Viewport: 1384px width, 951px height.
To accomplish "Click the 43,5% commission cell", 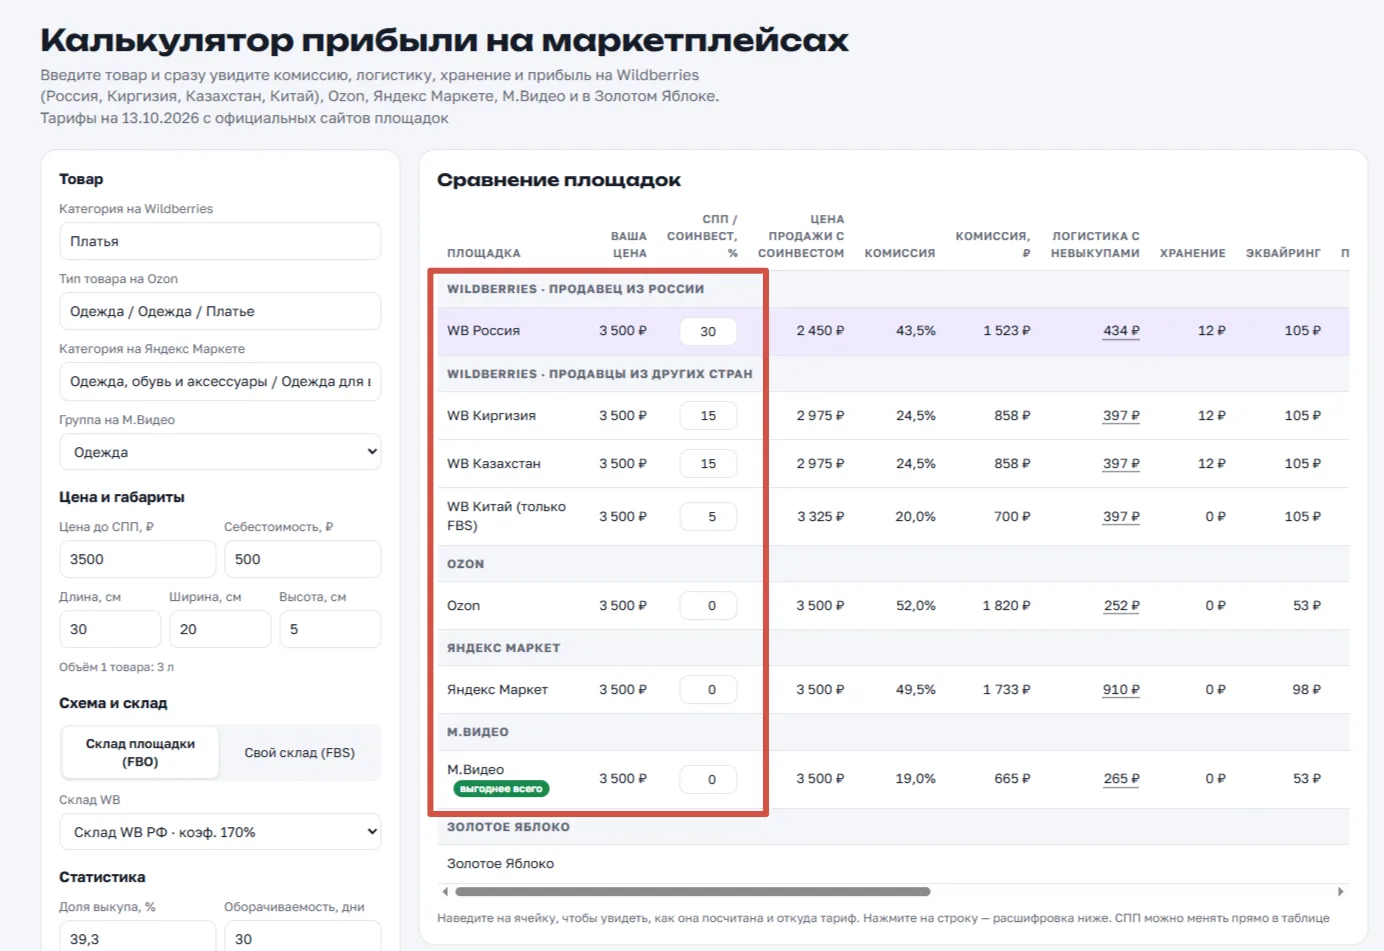I will 916,331.
